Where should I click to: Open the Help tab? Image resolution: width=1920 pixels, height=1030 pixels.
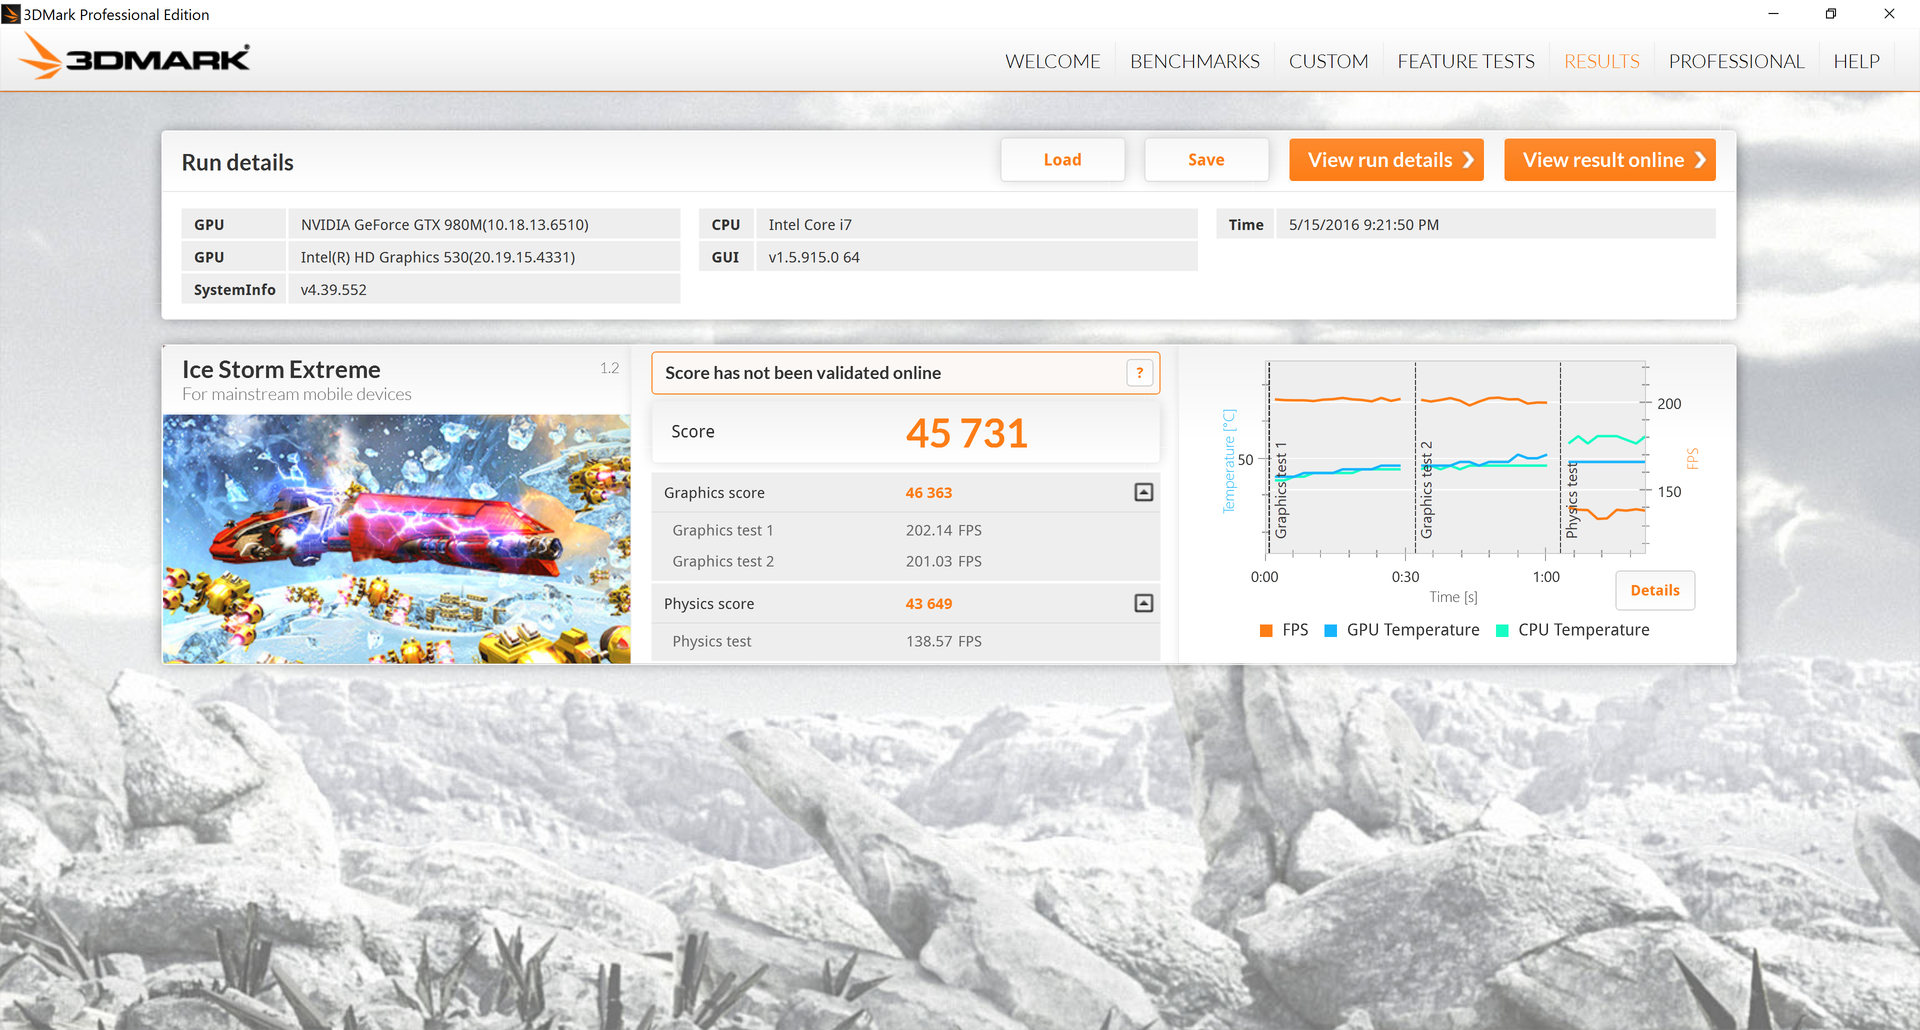(1857, 61)
